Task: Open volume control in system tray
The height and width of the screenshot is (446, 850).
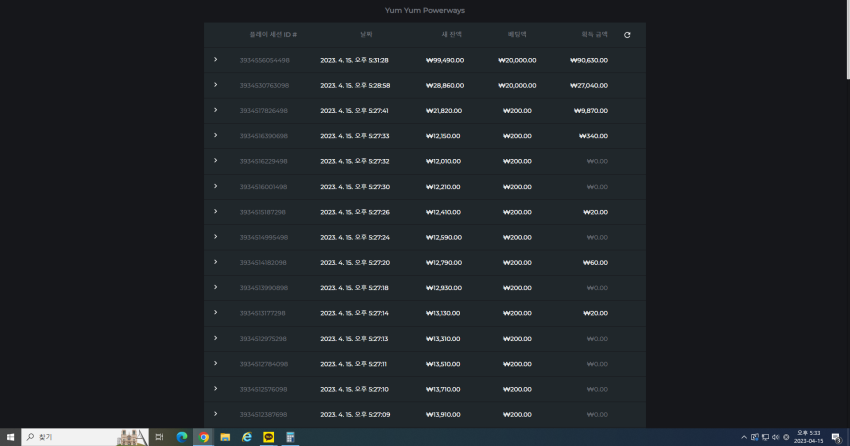Action: 776,437
